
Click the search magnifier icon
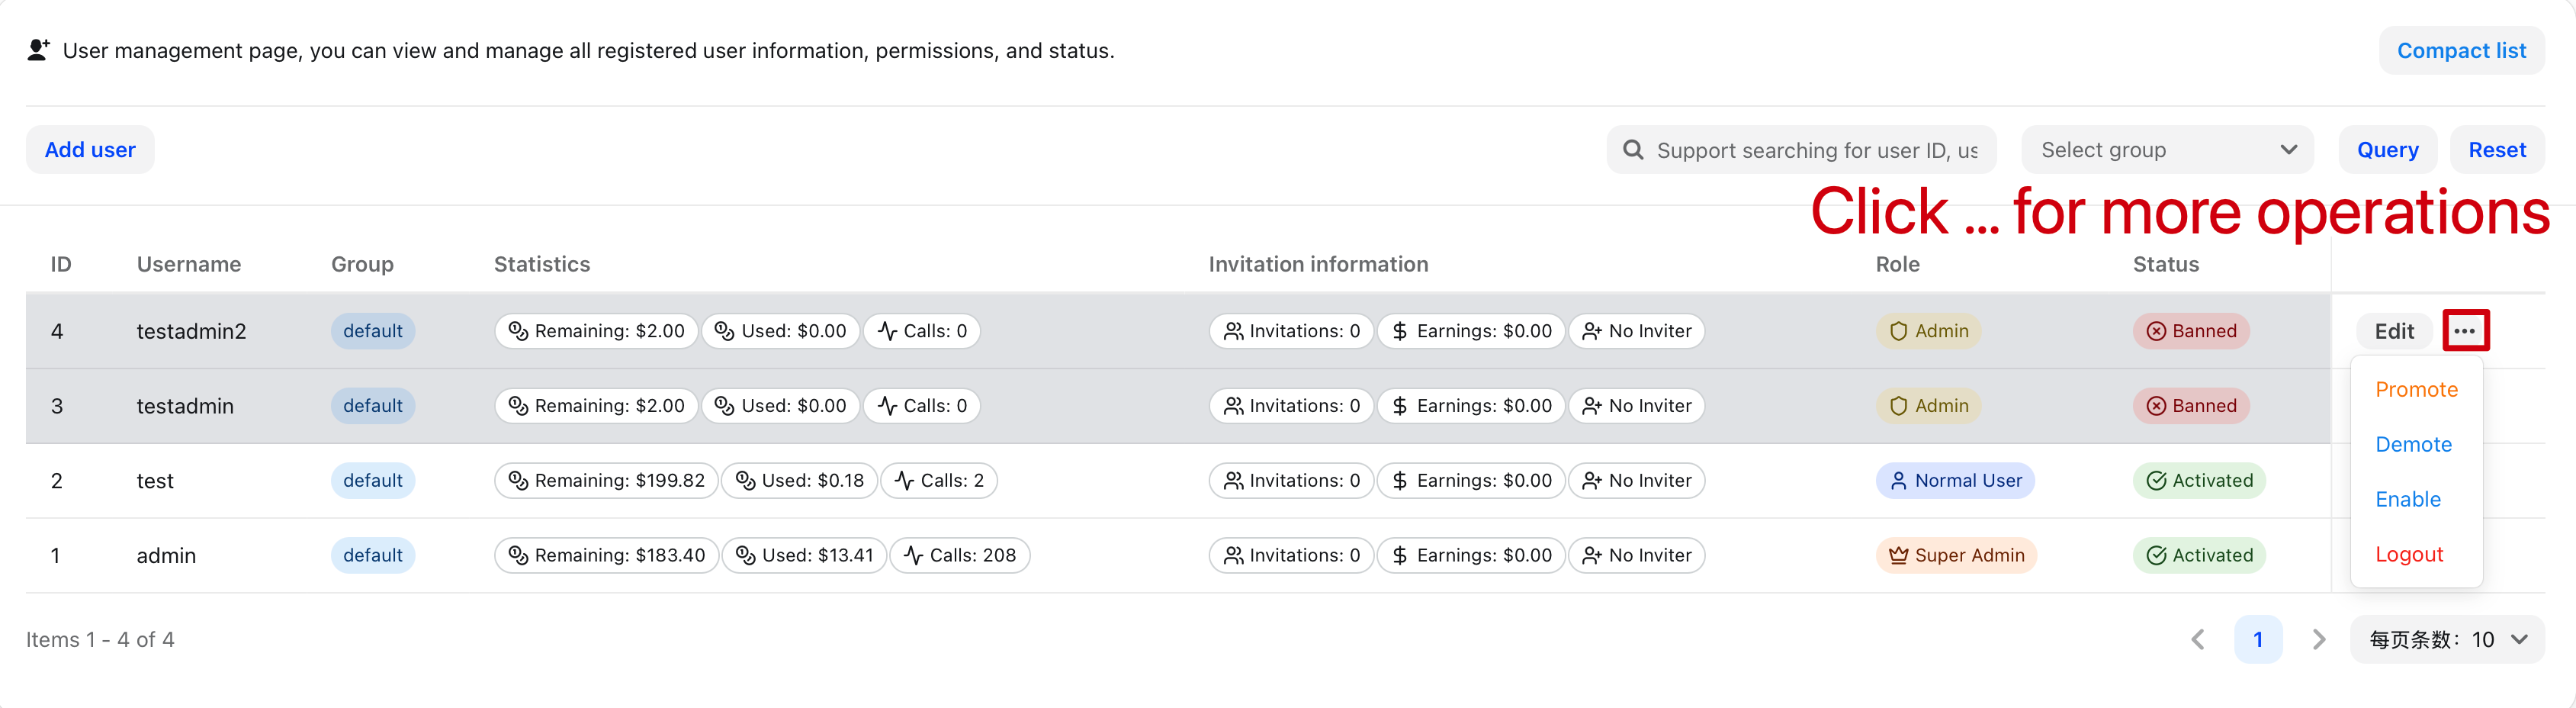pyautogui.click(x=1633, y=150)
